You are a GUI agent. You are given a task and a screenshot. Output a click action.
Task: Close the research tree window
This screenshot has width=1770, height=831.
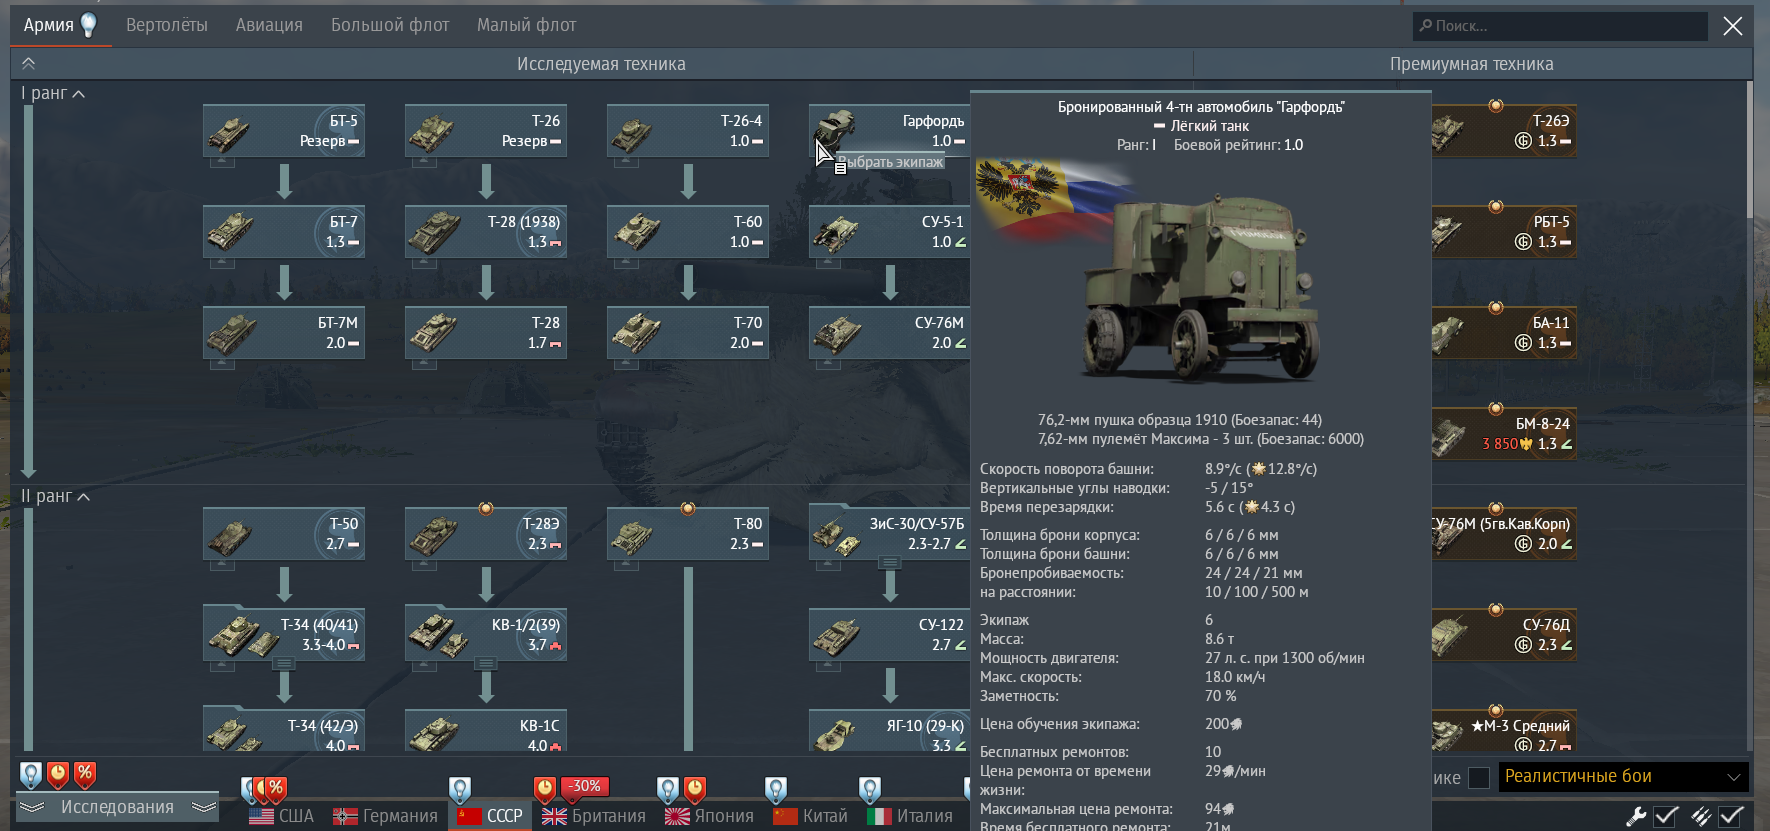(1733, 26)
